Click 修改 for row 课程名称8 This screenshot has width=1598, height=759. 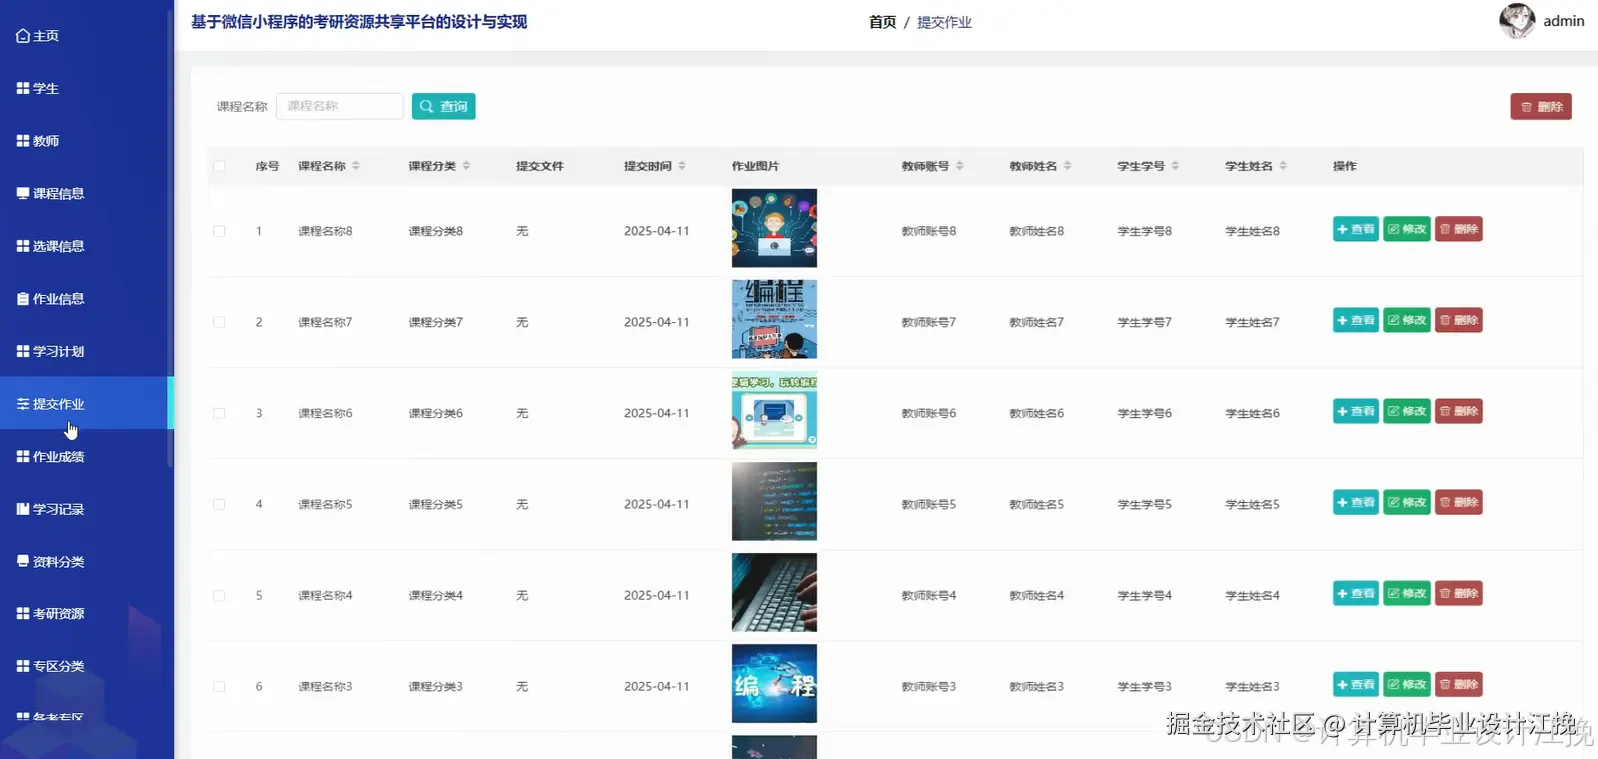point(1407,229)
